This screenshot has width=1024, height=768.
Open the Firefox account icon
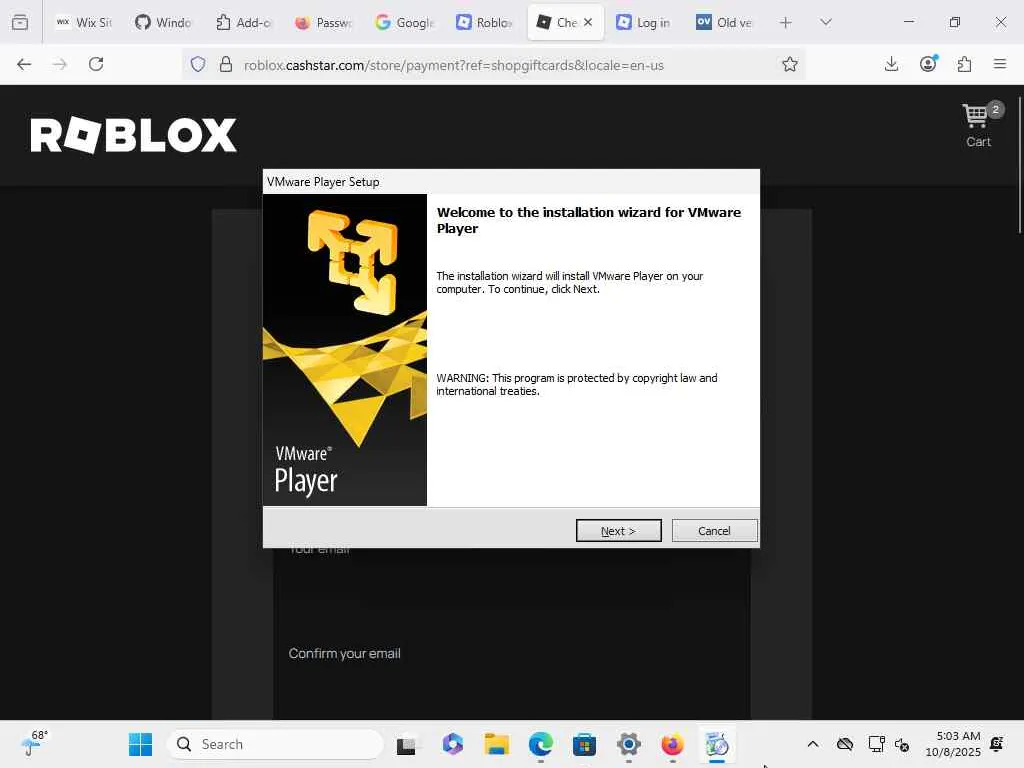click(928, 64)
